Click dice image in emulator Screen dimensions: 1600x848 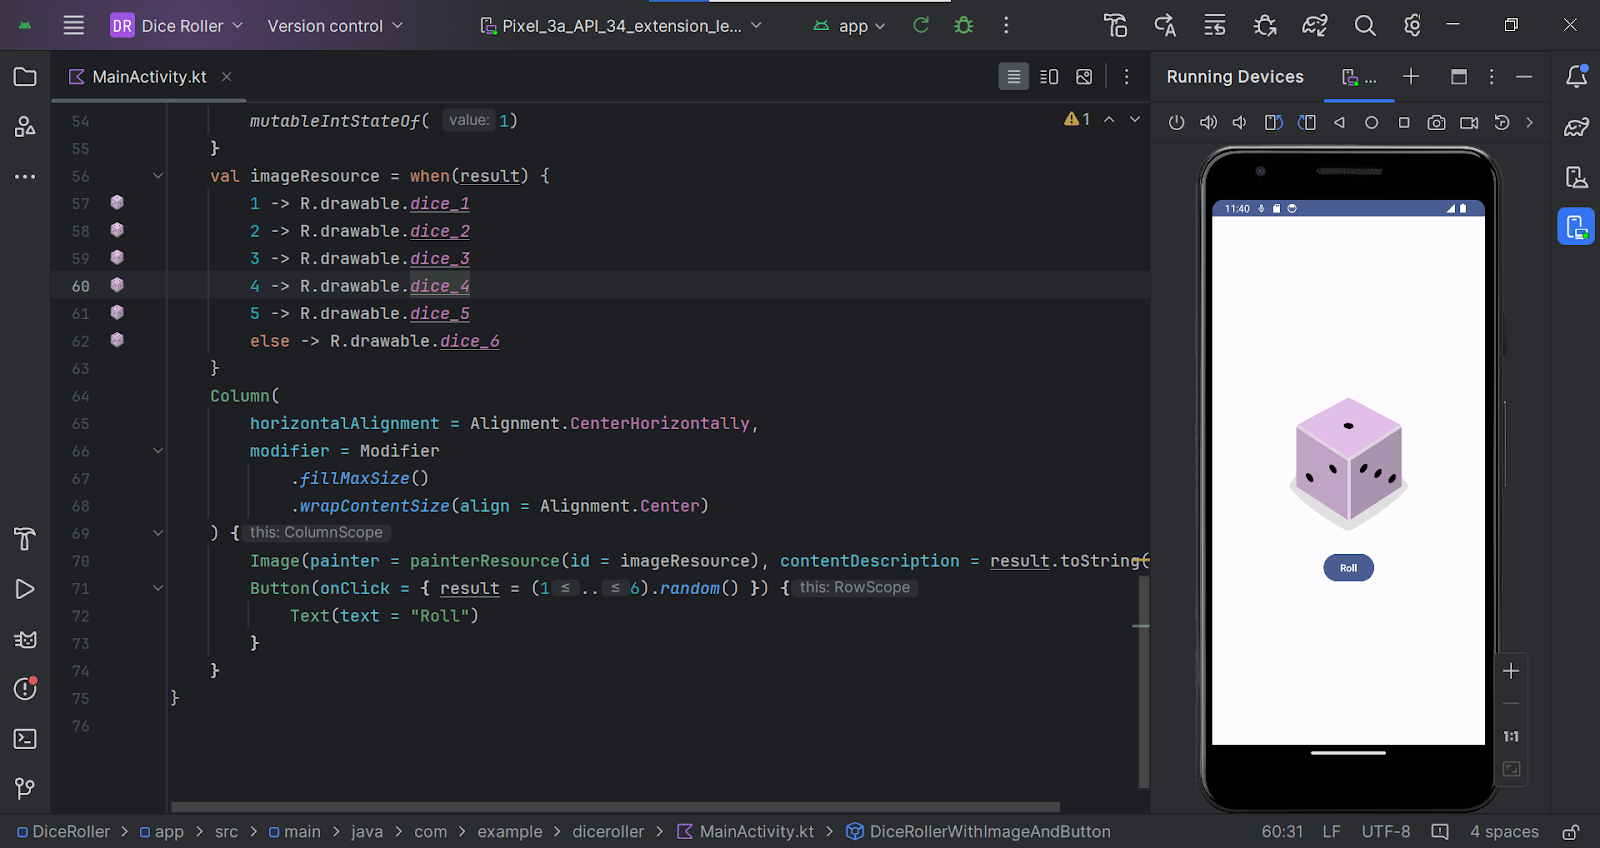pos(1348,464)
